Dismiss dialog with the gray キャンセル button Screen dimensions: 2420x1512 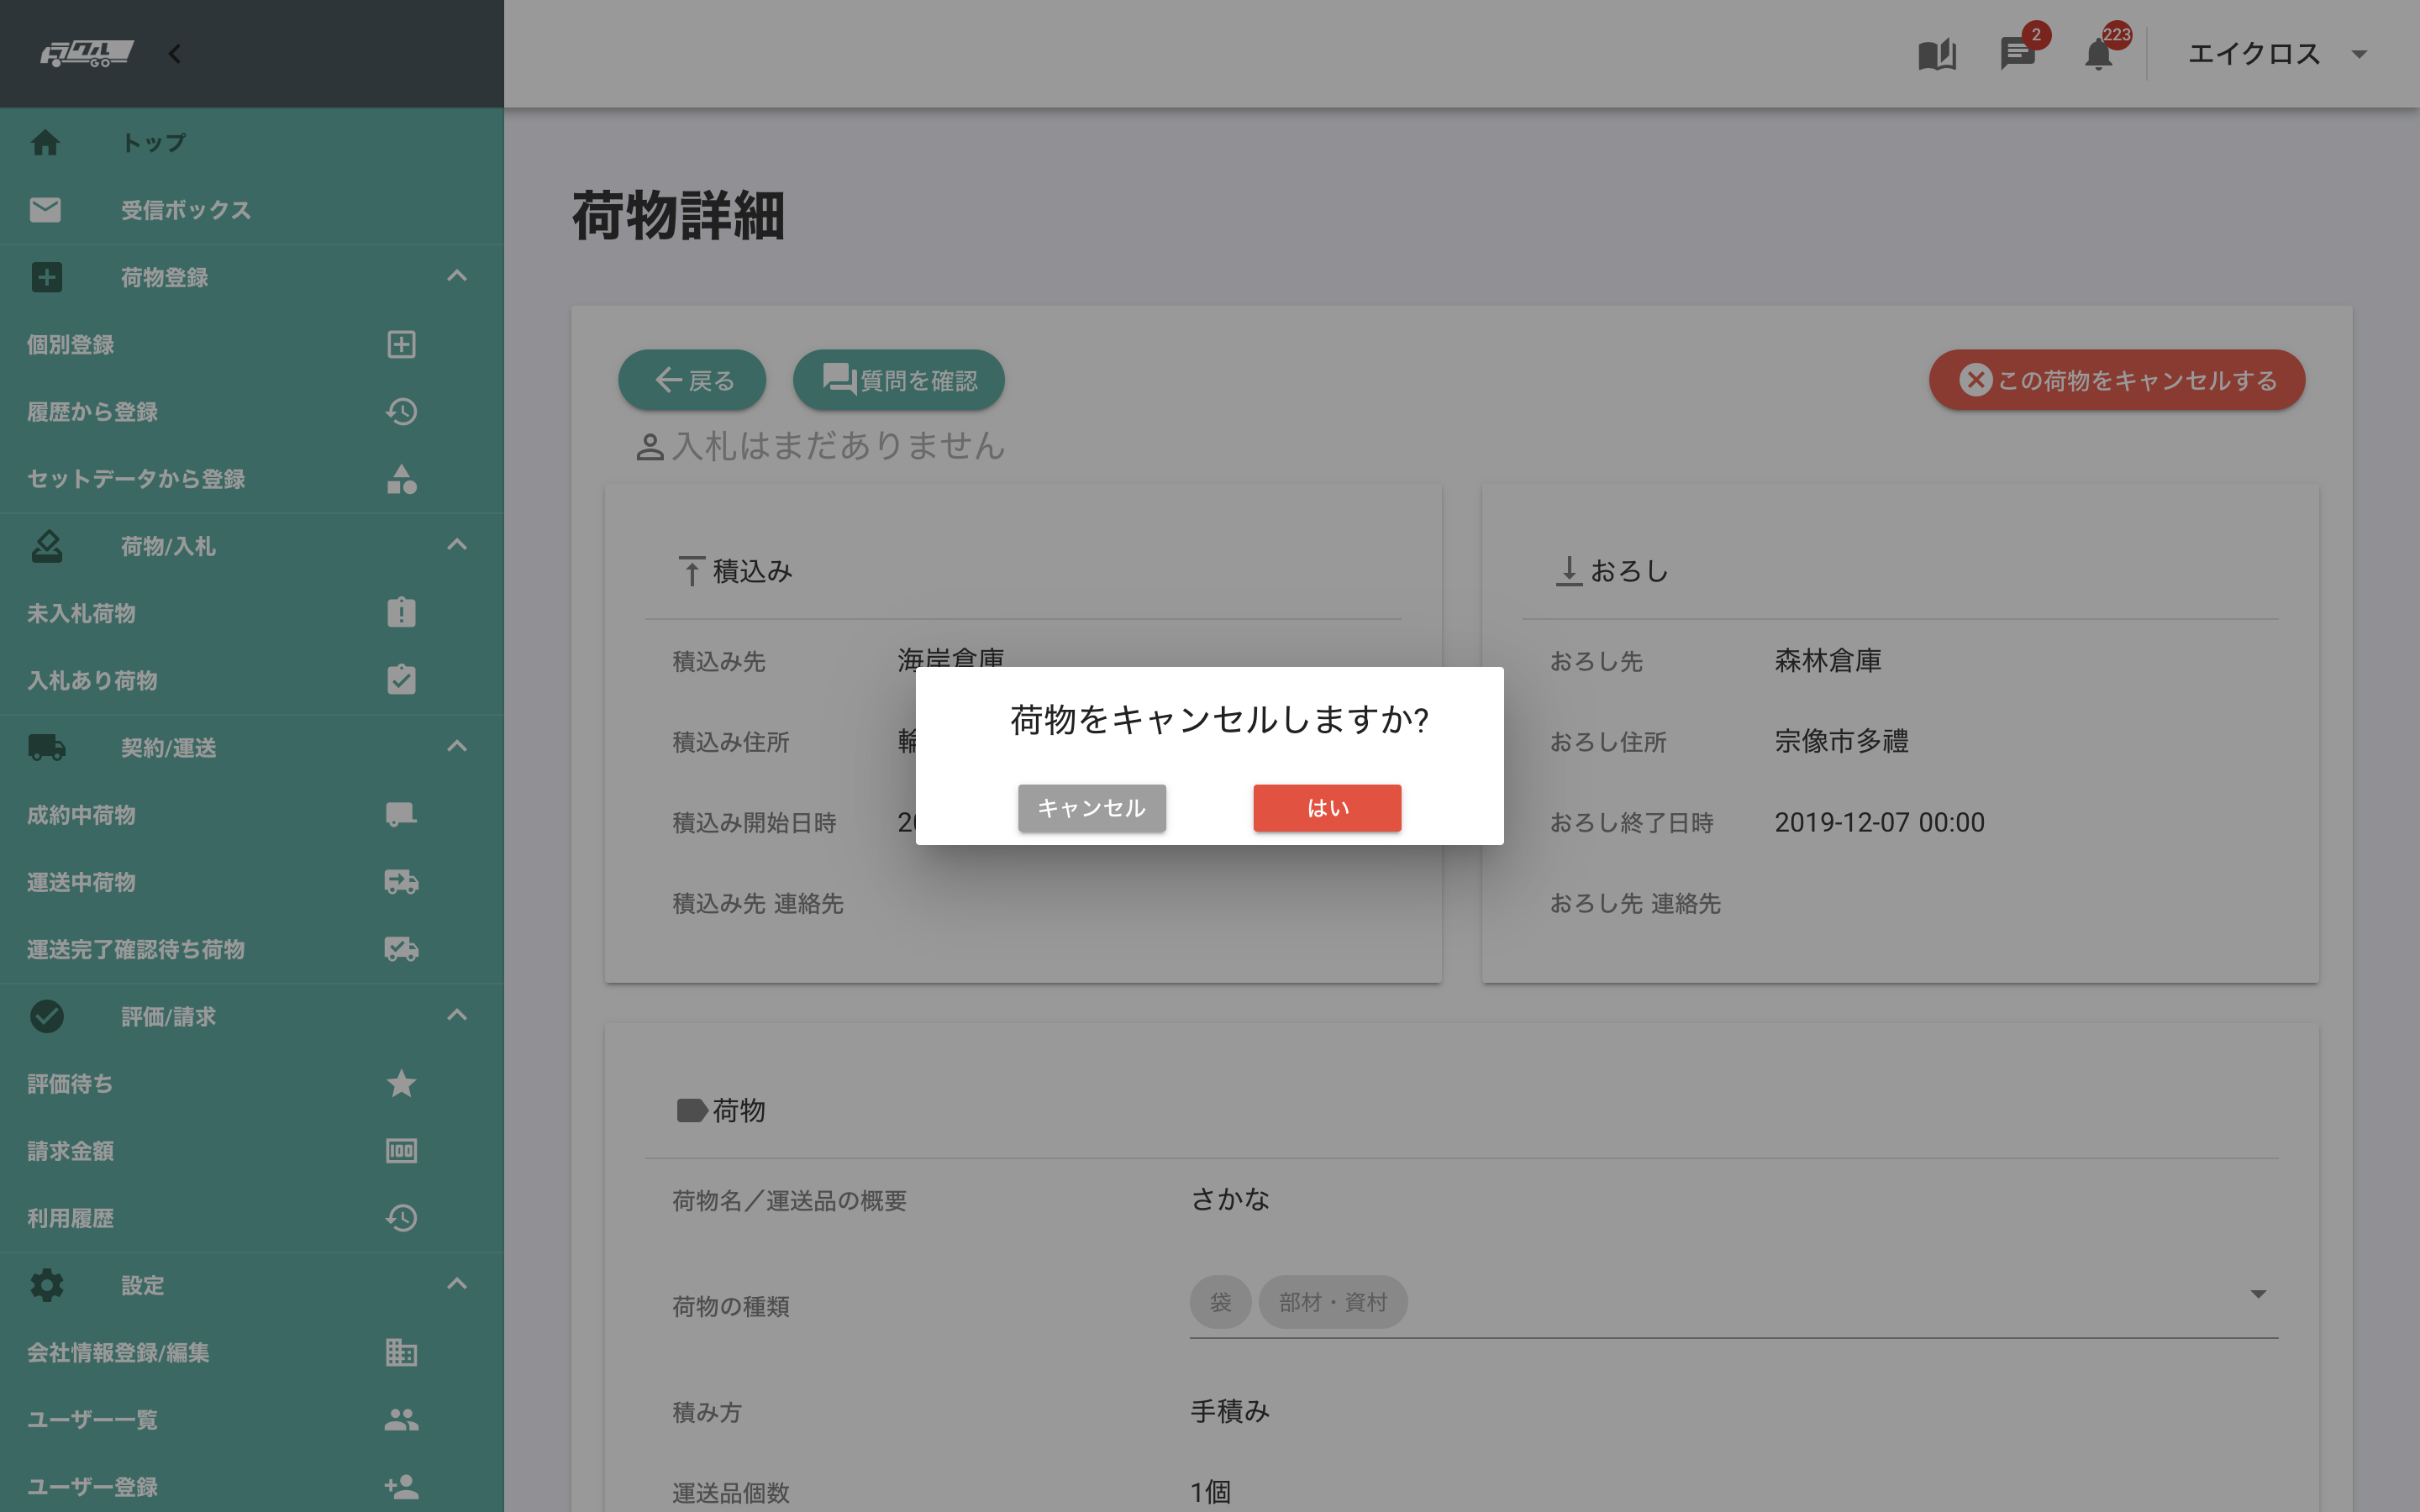1091,807
